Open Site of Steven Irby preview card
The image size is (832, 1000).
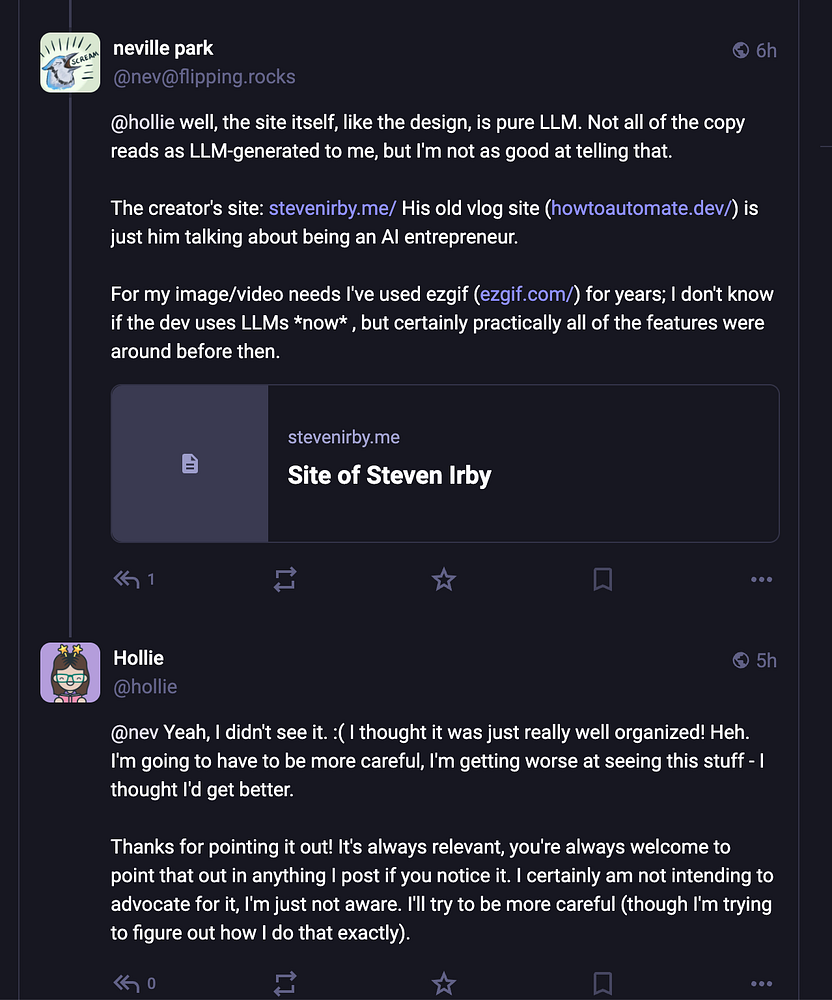pos(445,464)
